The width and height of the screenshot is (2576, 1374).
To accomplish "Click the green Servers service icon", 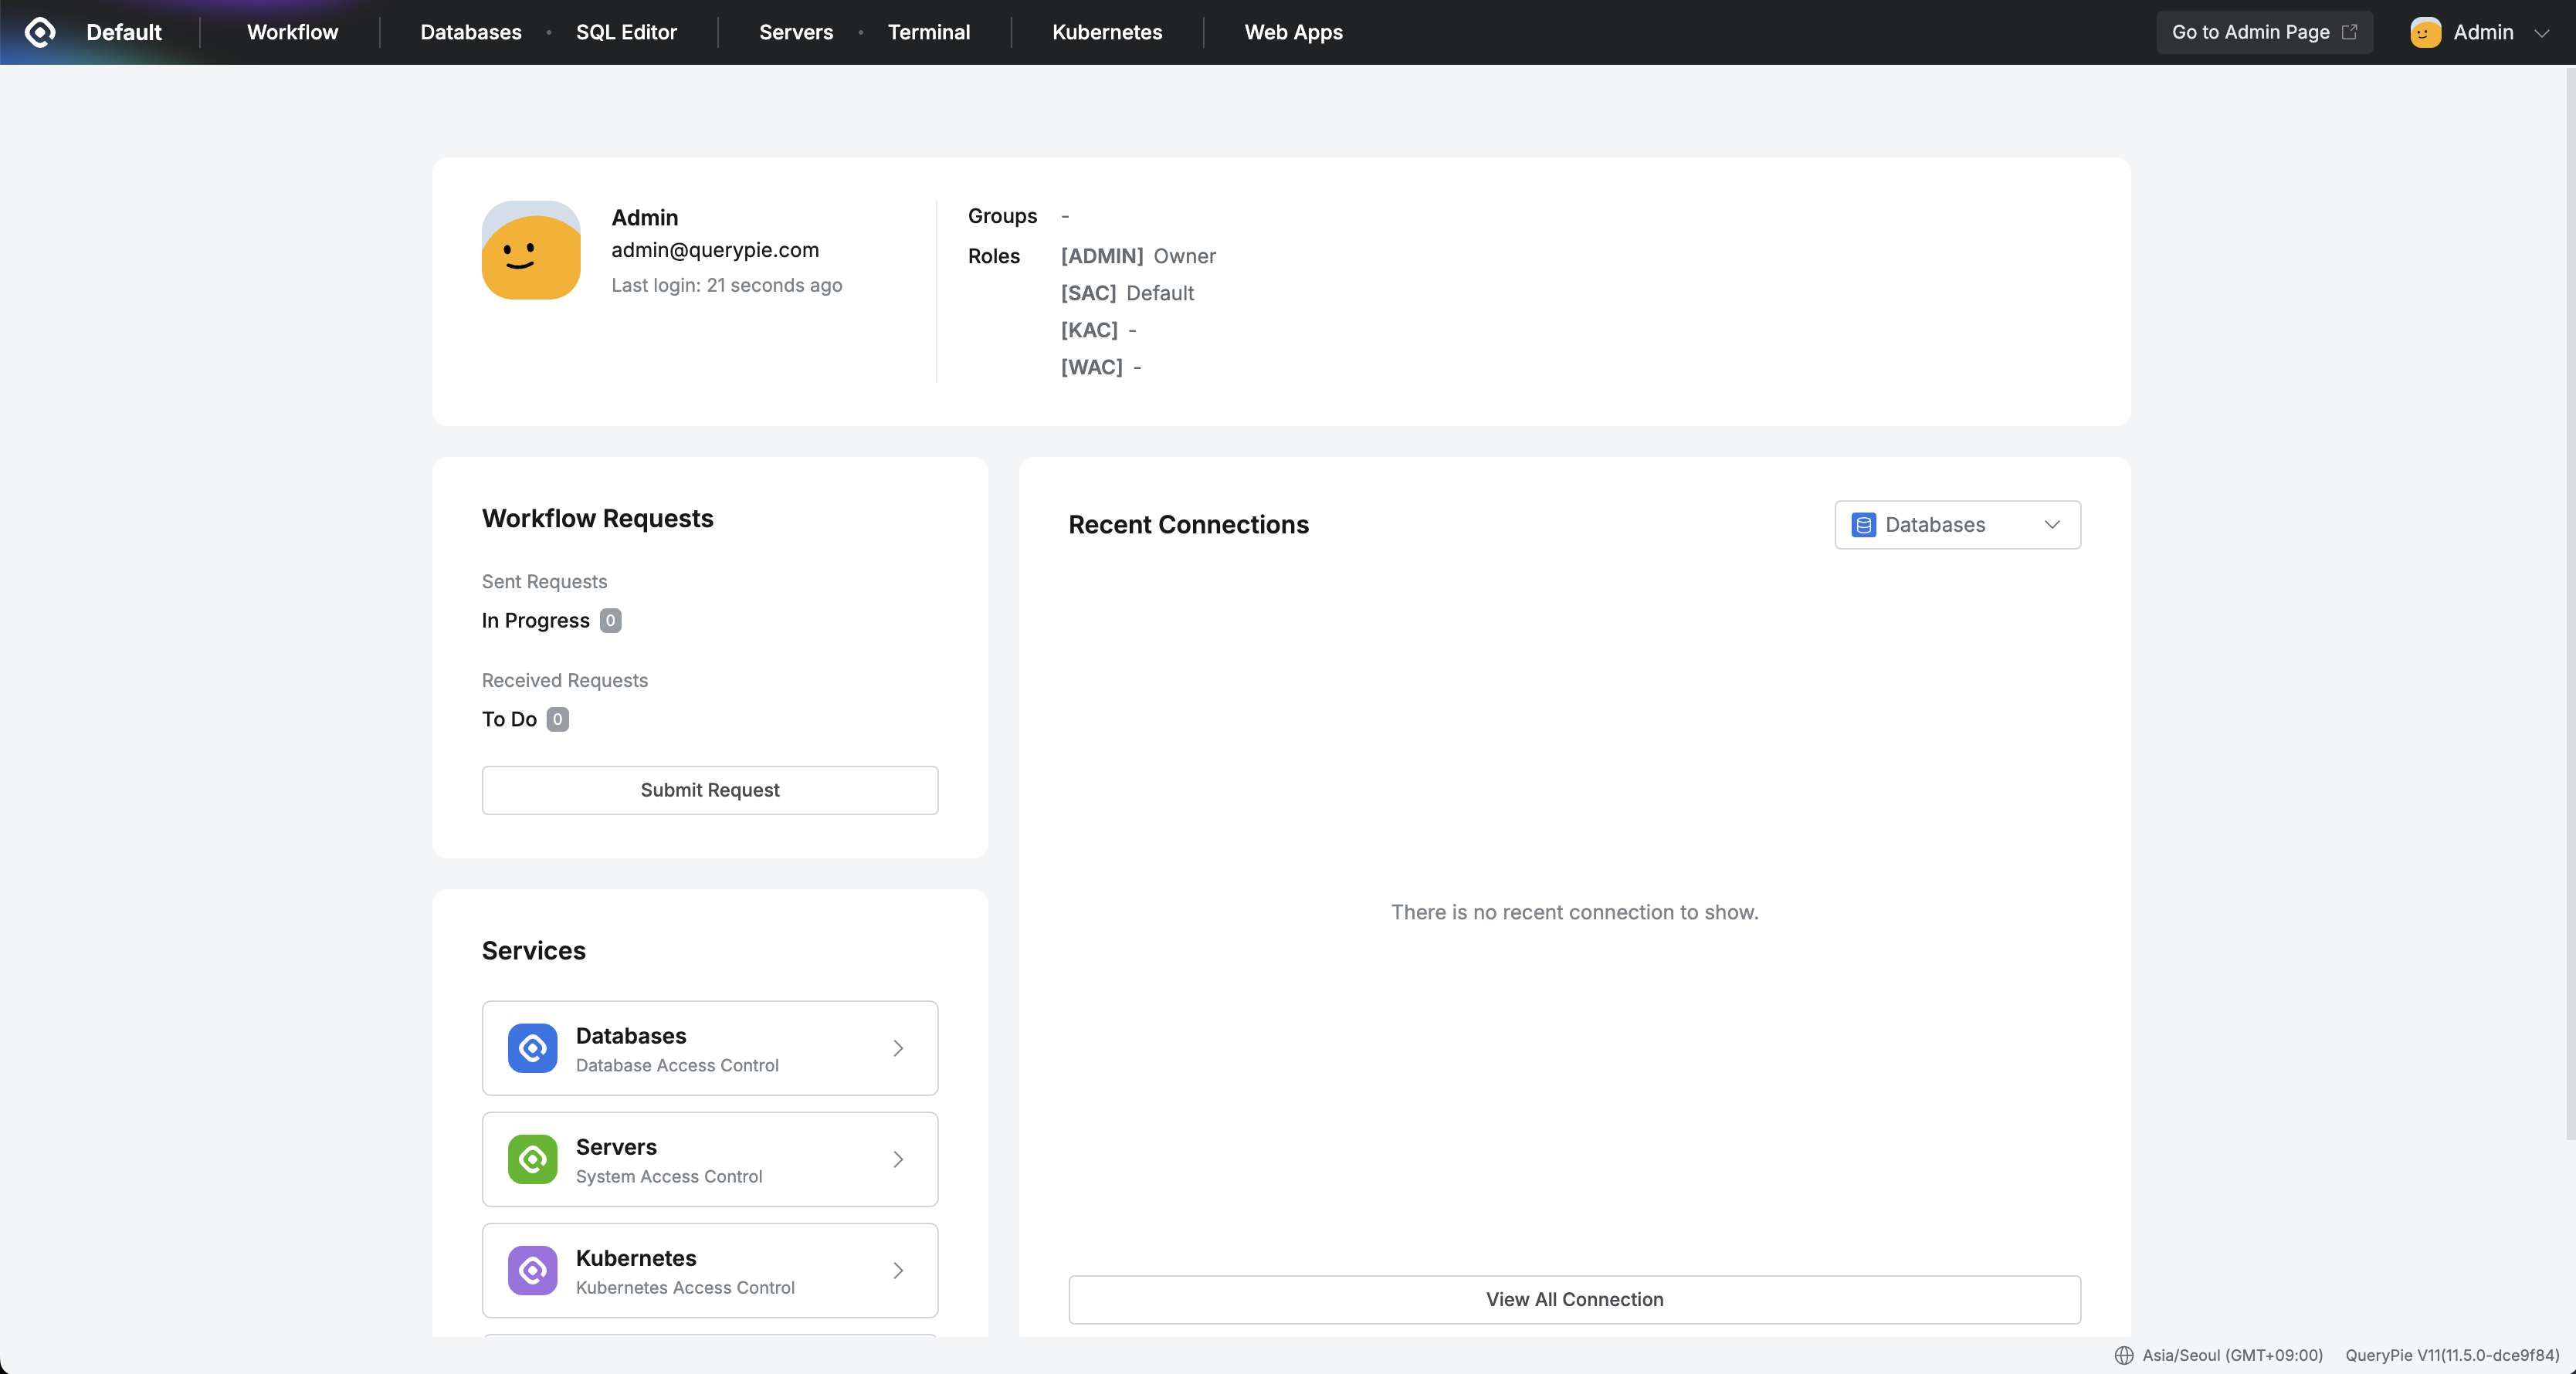I will [x=532, y=1159].
